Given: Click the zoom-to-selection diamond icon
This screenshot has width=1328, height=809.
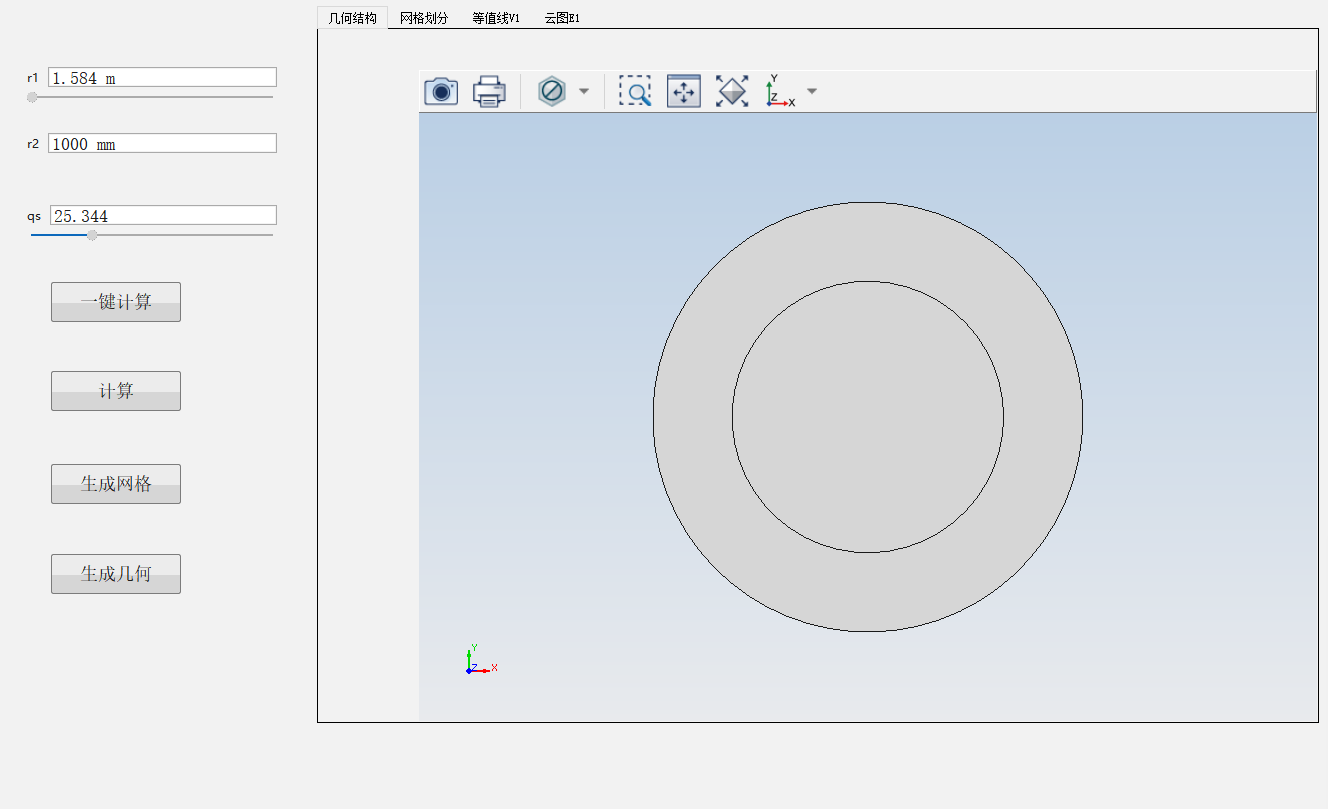Looking at the screenshot, I should coord(732,91).
